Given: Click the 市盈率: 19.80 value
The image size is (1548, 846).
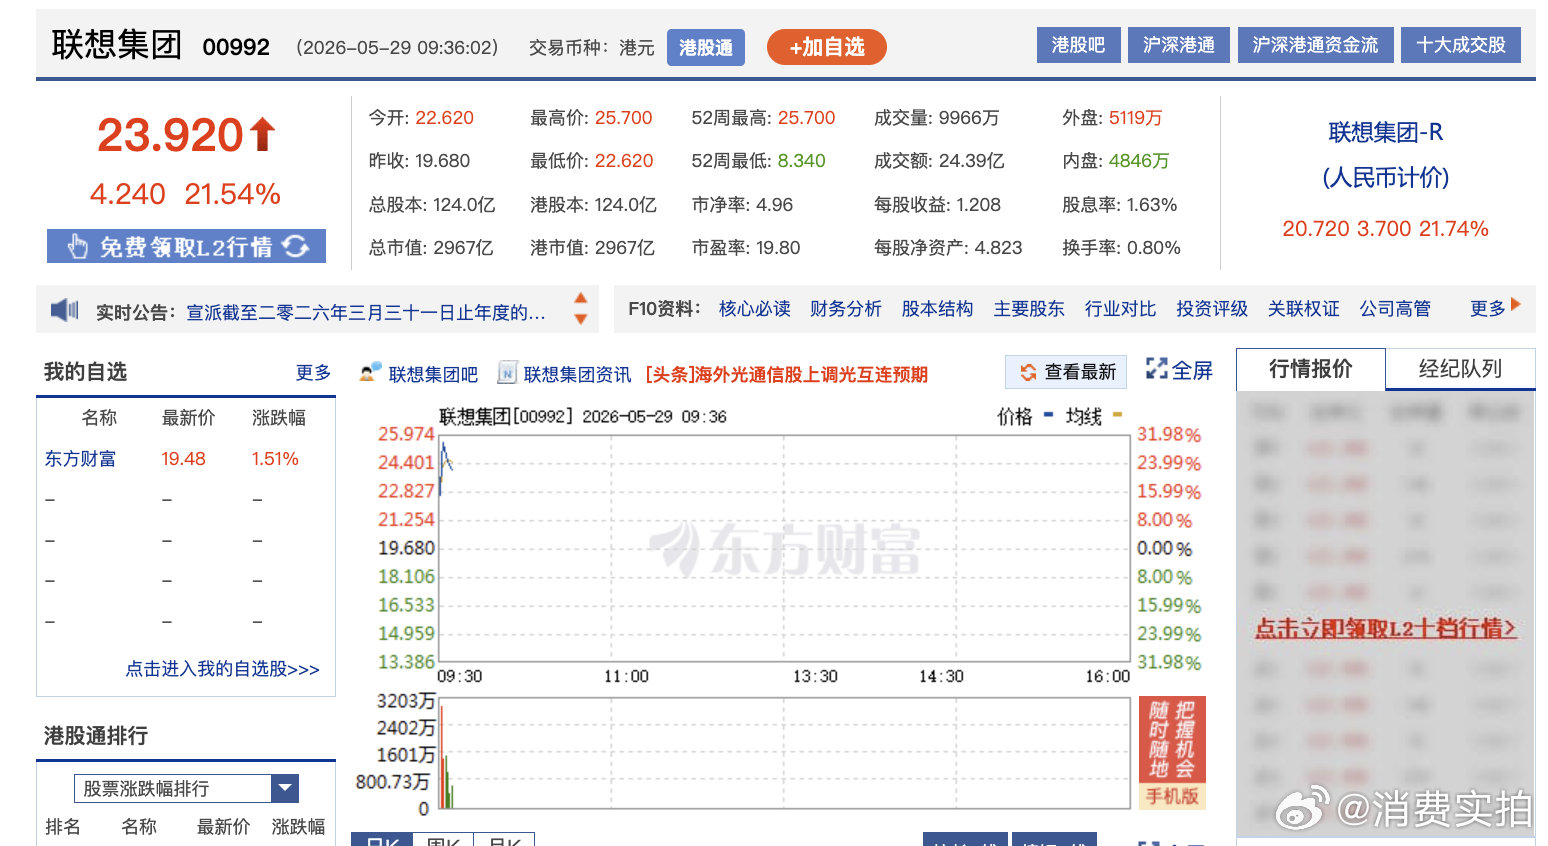Looking at the screenshot, I should 746,248.
